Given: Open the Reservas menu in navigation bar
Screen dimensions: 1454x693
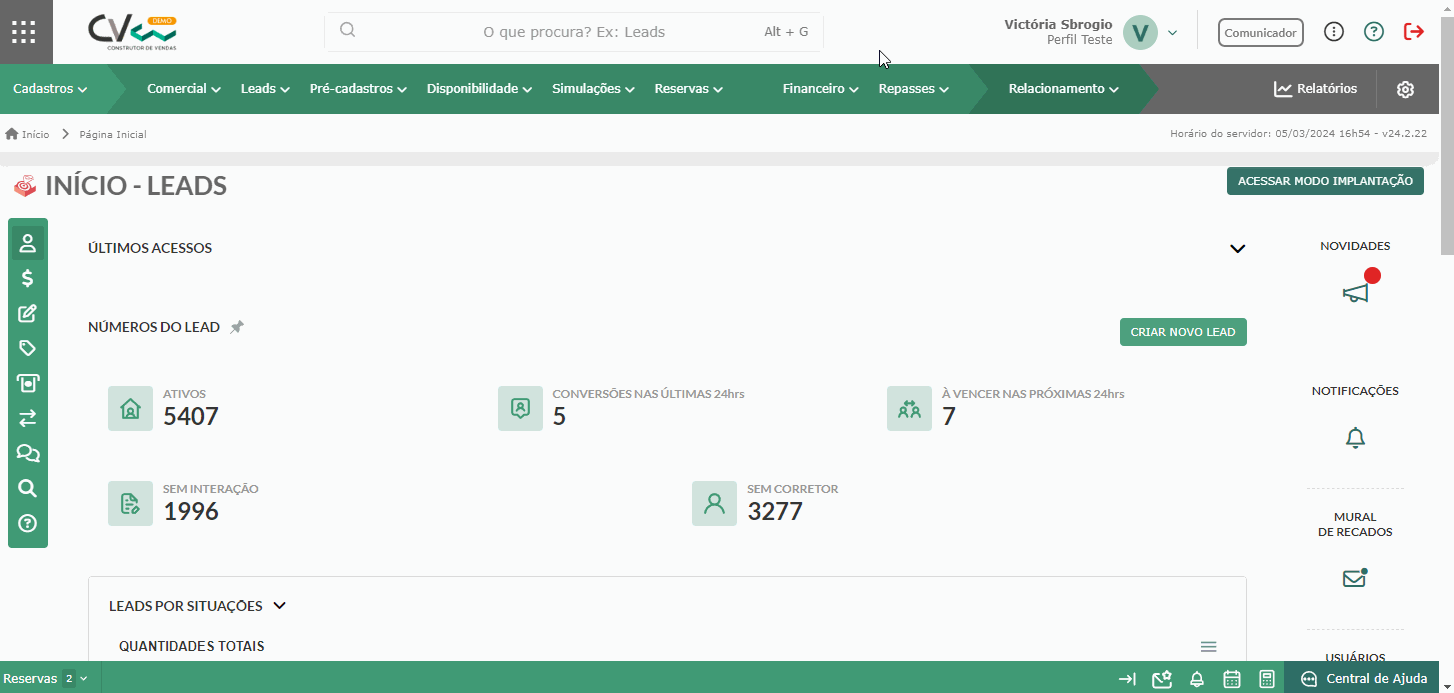Looking at the screenshot, I should (x=689, y=89).
